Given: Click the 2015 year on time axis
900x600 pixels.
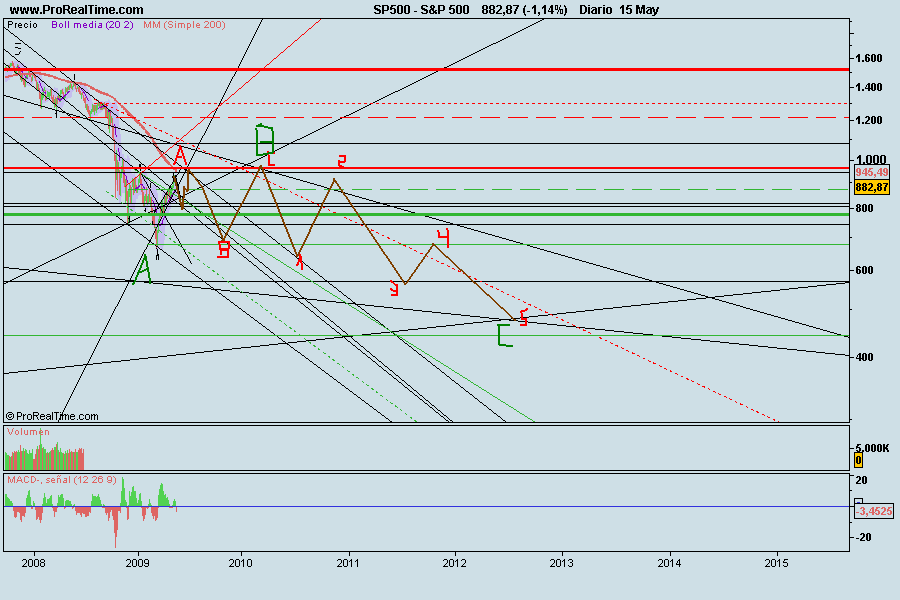Looking at the screenshot, I should point(777,563).
